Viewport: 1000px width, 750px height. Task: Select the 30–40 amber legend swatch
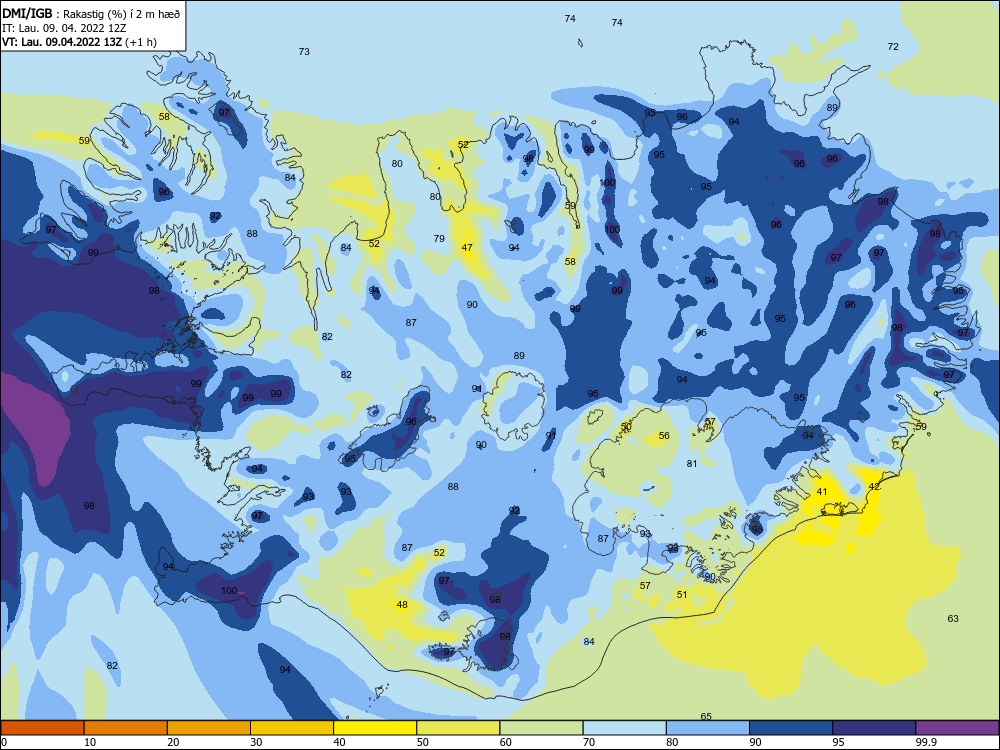pos(292,728)
